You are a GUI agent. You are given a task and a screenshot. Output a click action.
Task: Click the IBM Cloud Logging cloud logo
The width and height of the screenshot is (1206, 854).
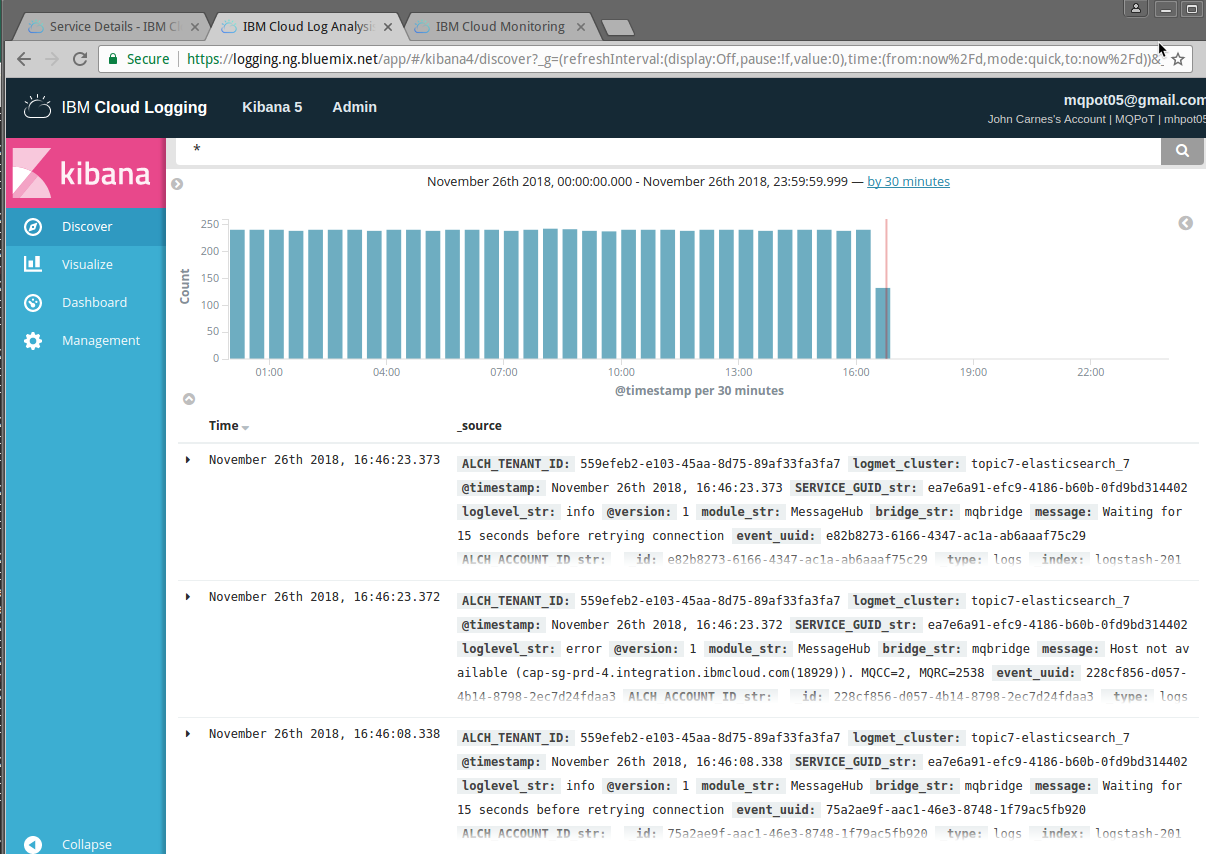pos(38,107)
